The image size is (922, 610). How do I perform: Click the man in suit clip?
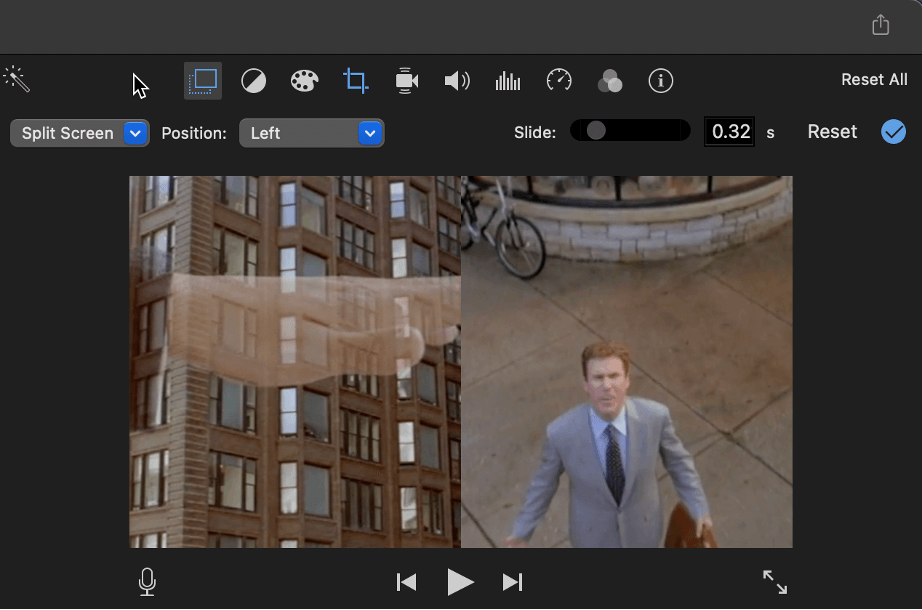point(627,362)
